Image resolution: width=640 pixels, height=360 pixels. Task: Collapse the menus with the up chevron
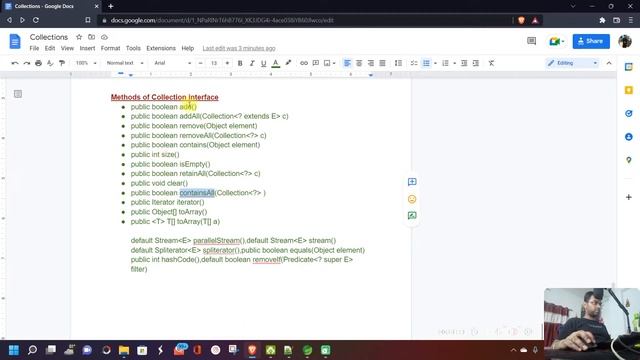tap(609, 63)
